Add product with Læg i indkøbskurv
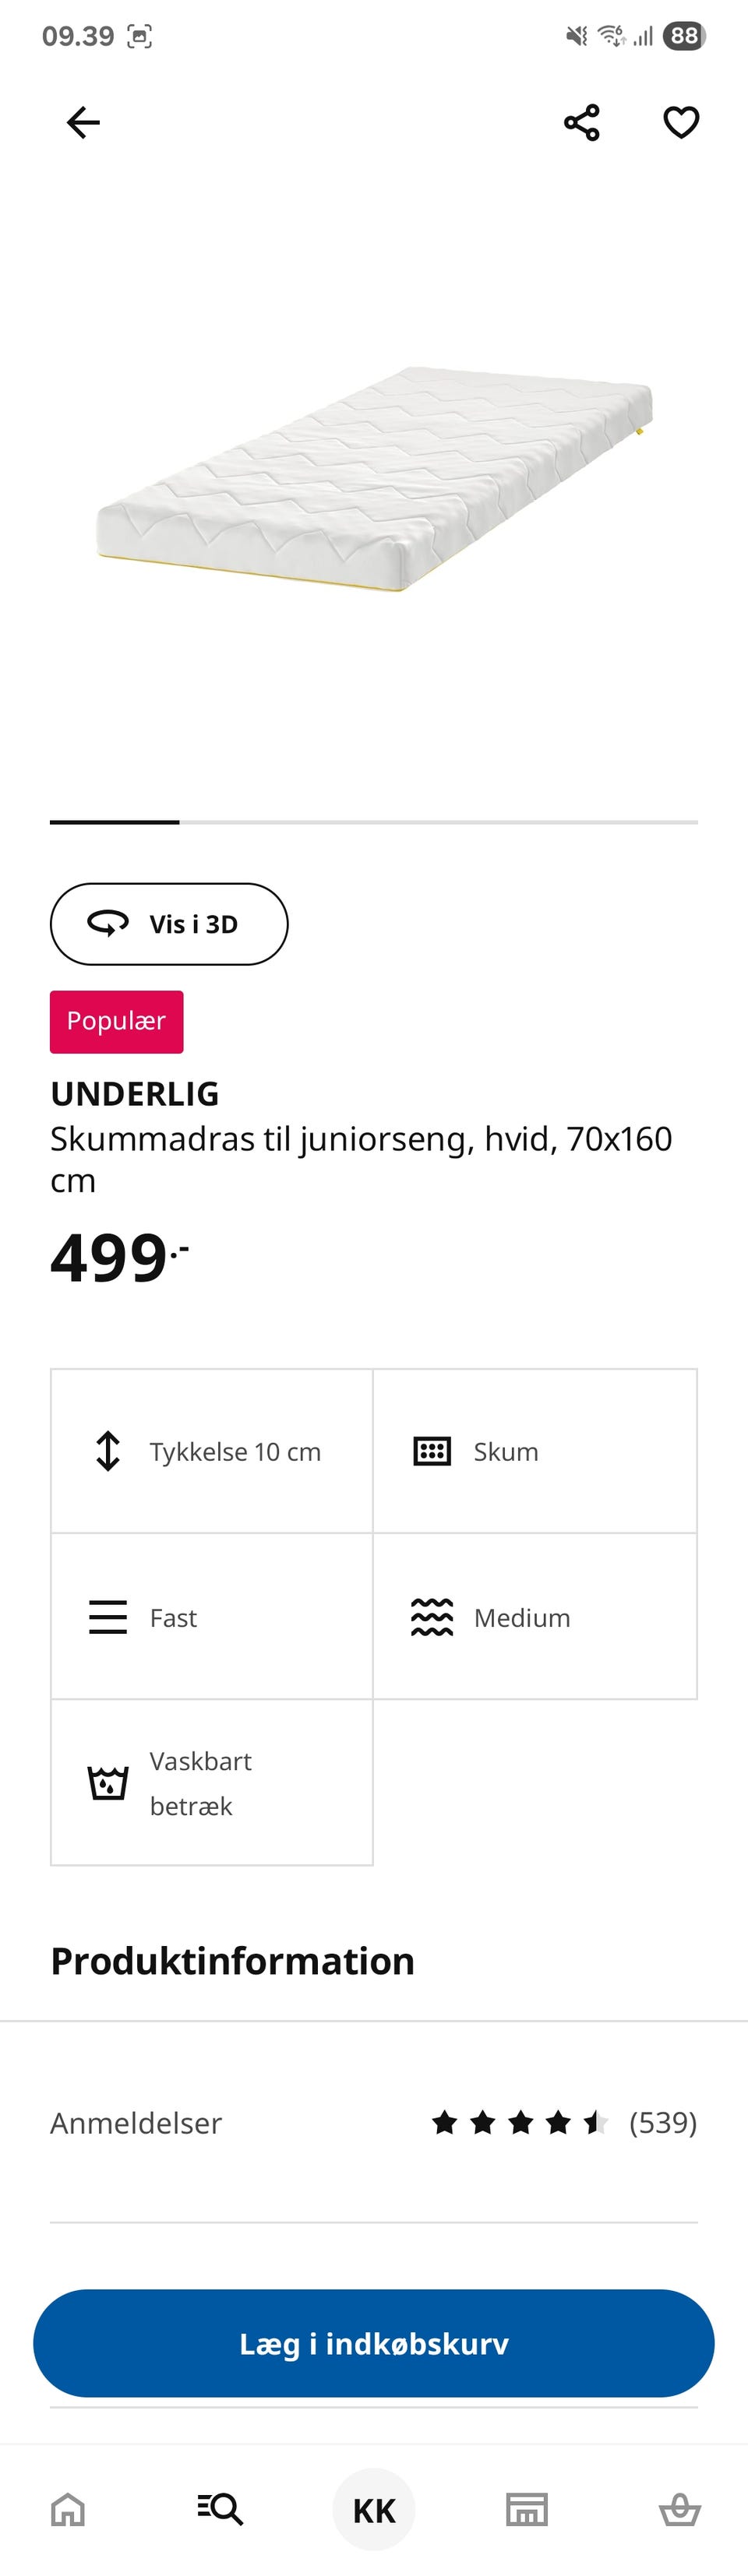Viewport: 748px width, 2576px height. coord(374,2343)
